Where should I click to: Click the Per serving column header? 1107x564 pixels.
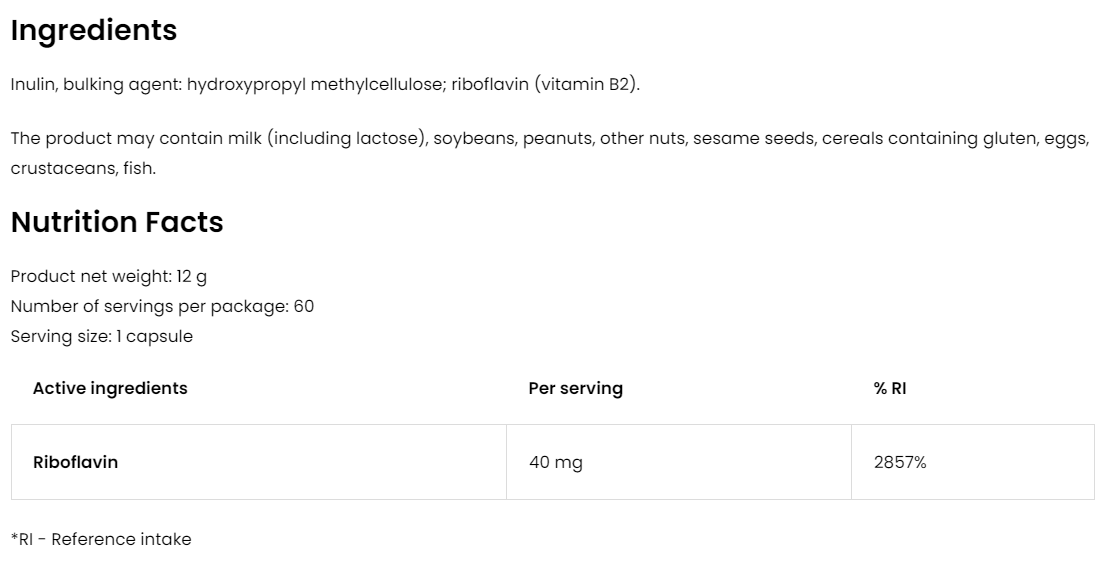575,388
